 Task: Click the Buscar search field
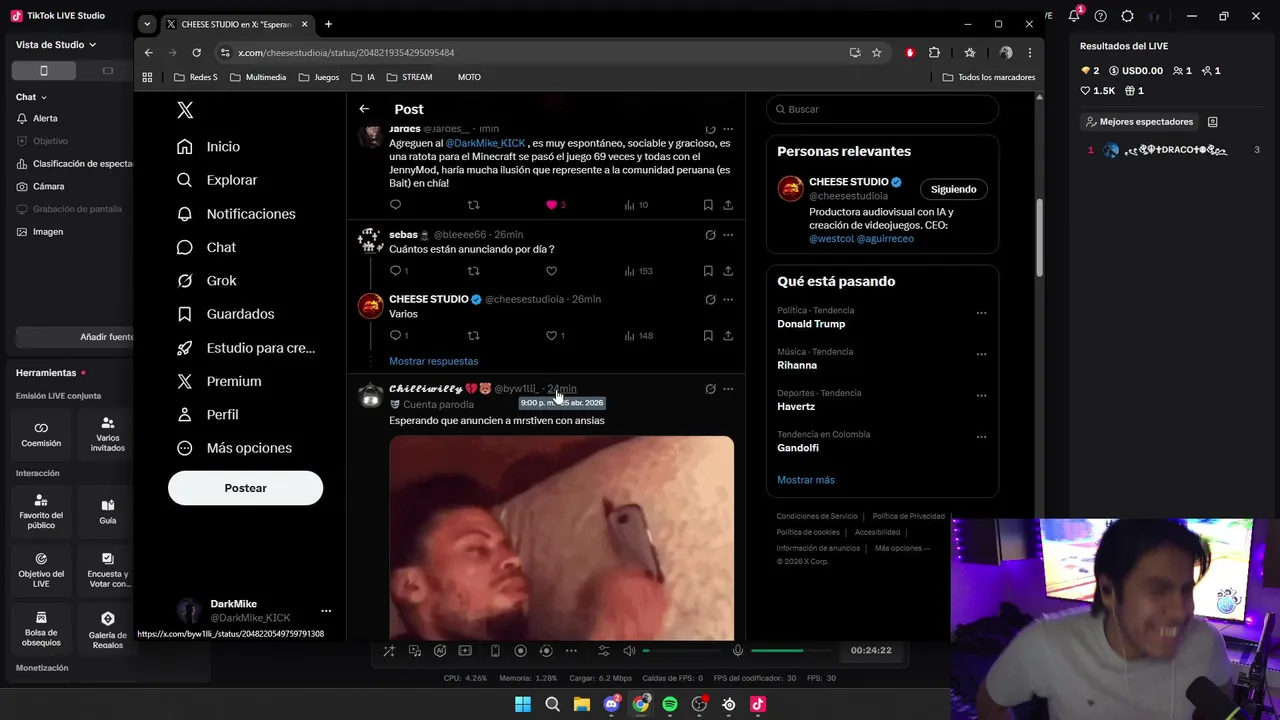click(x=882, y=109)
